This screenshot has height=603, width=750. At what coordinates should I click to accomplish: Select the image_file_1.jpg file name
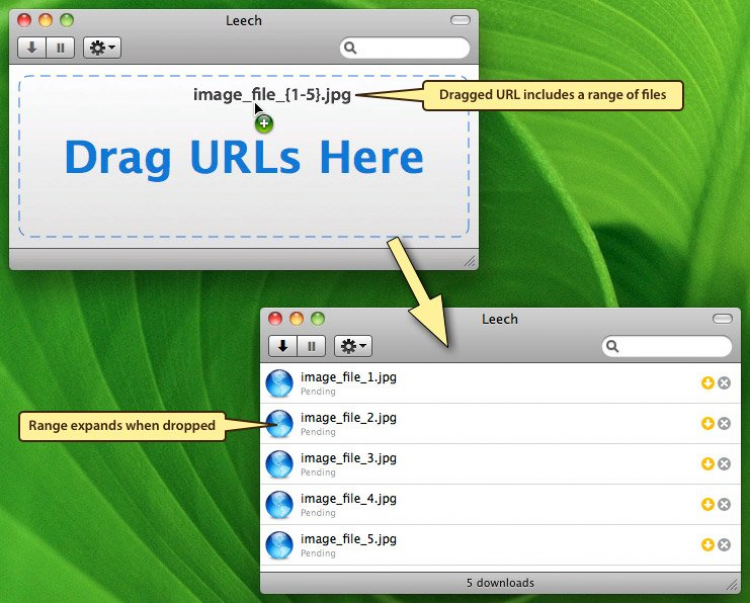point(348,377)
